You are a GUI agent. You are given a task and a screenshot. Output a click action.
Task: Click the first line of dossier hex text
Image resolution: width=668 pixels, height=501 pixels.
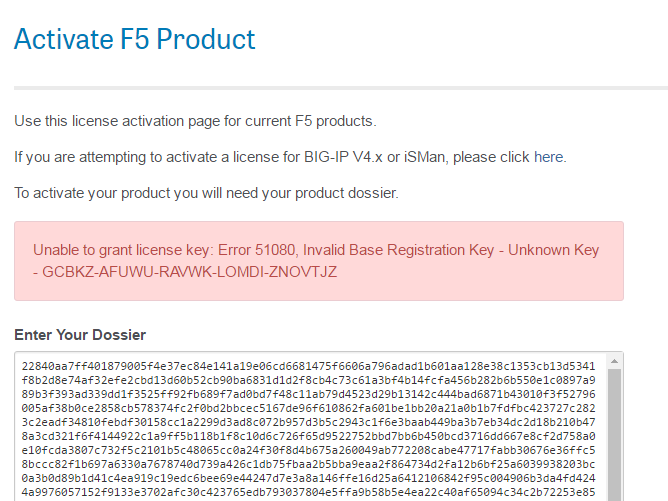[x=307, y=366]
